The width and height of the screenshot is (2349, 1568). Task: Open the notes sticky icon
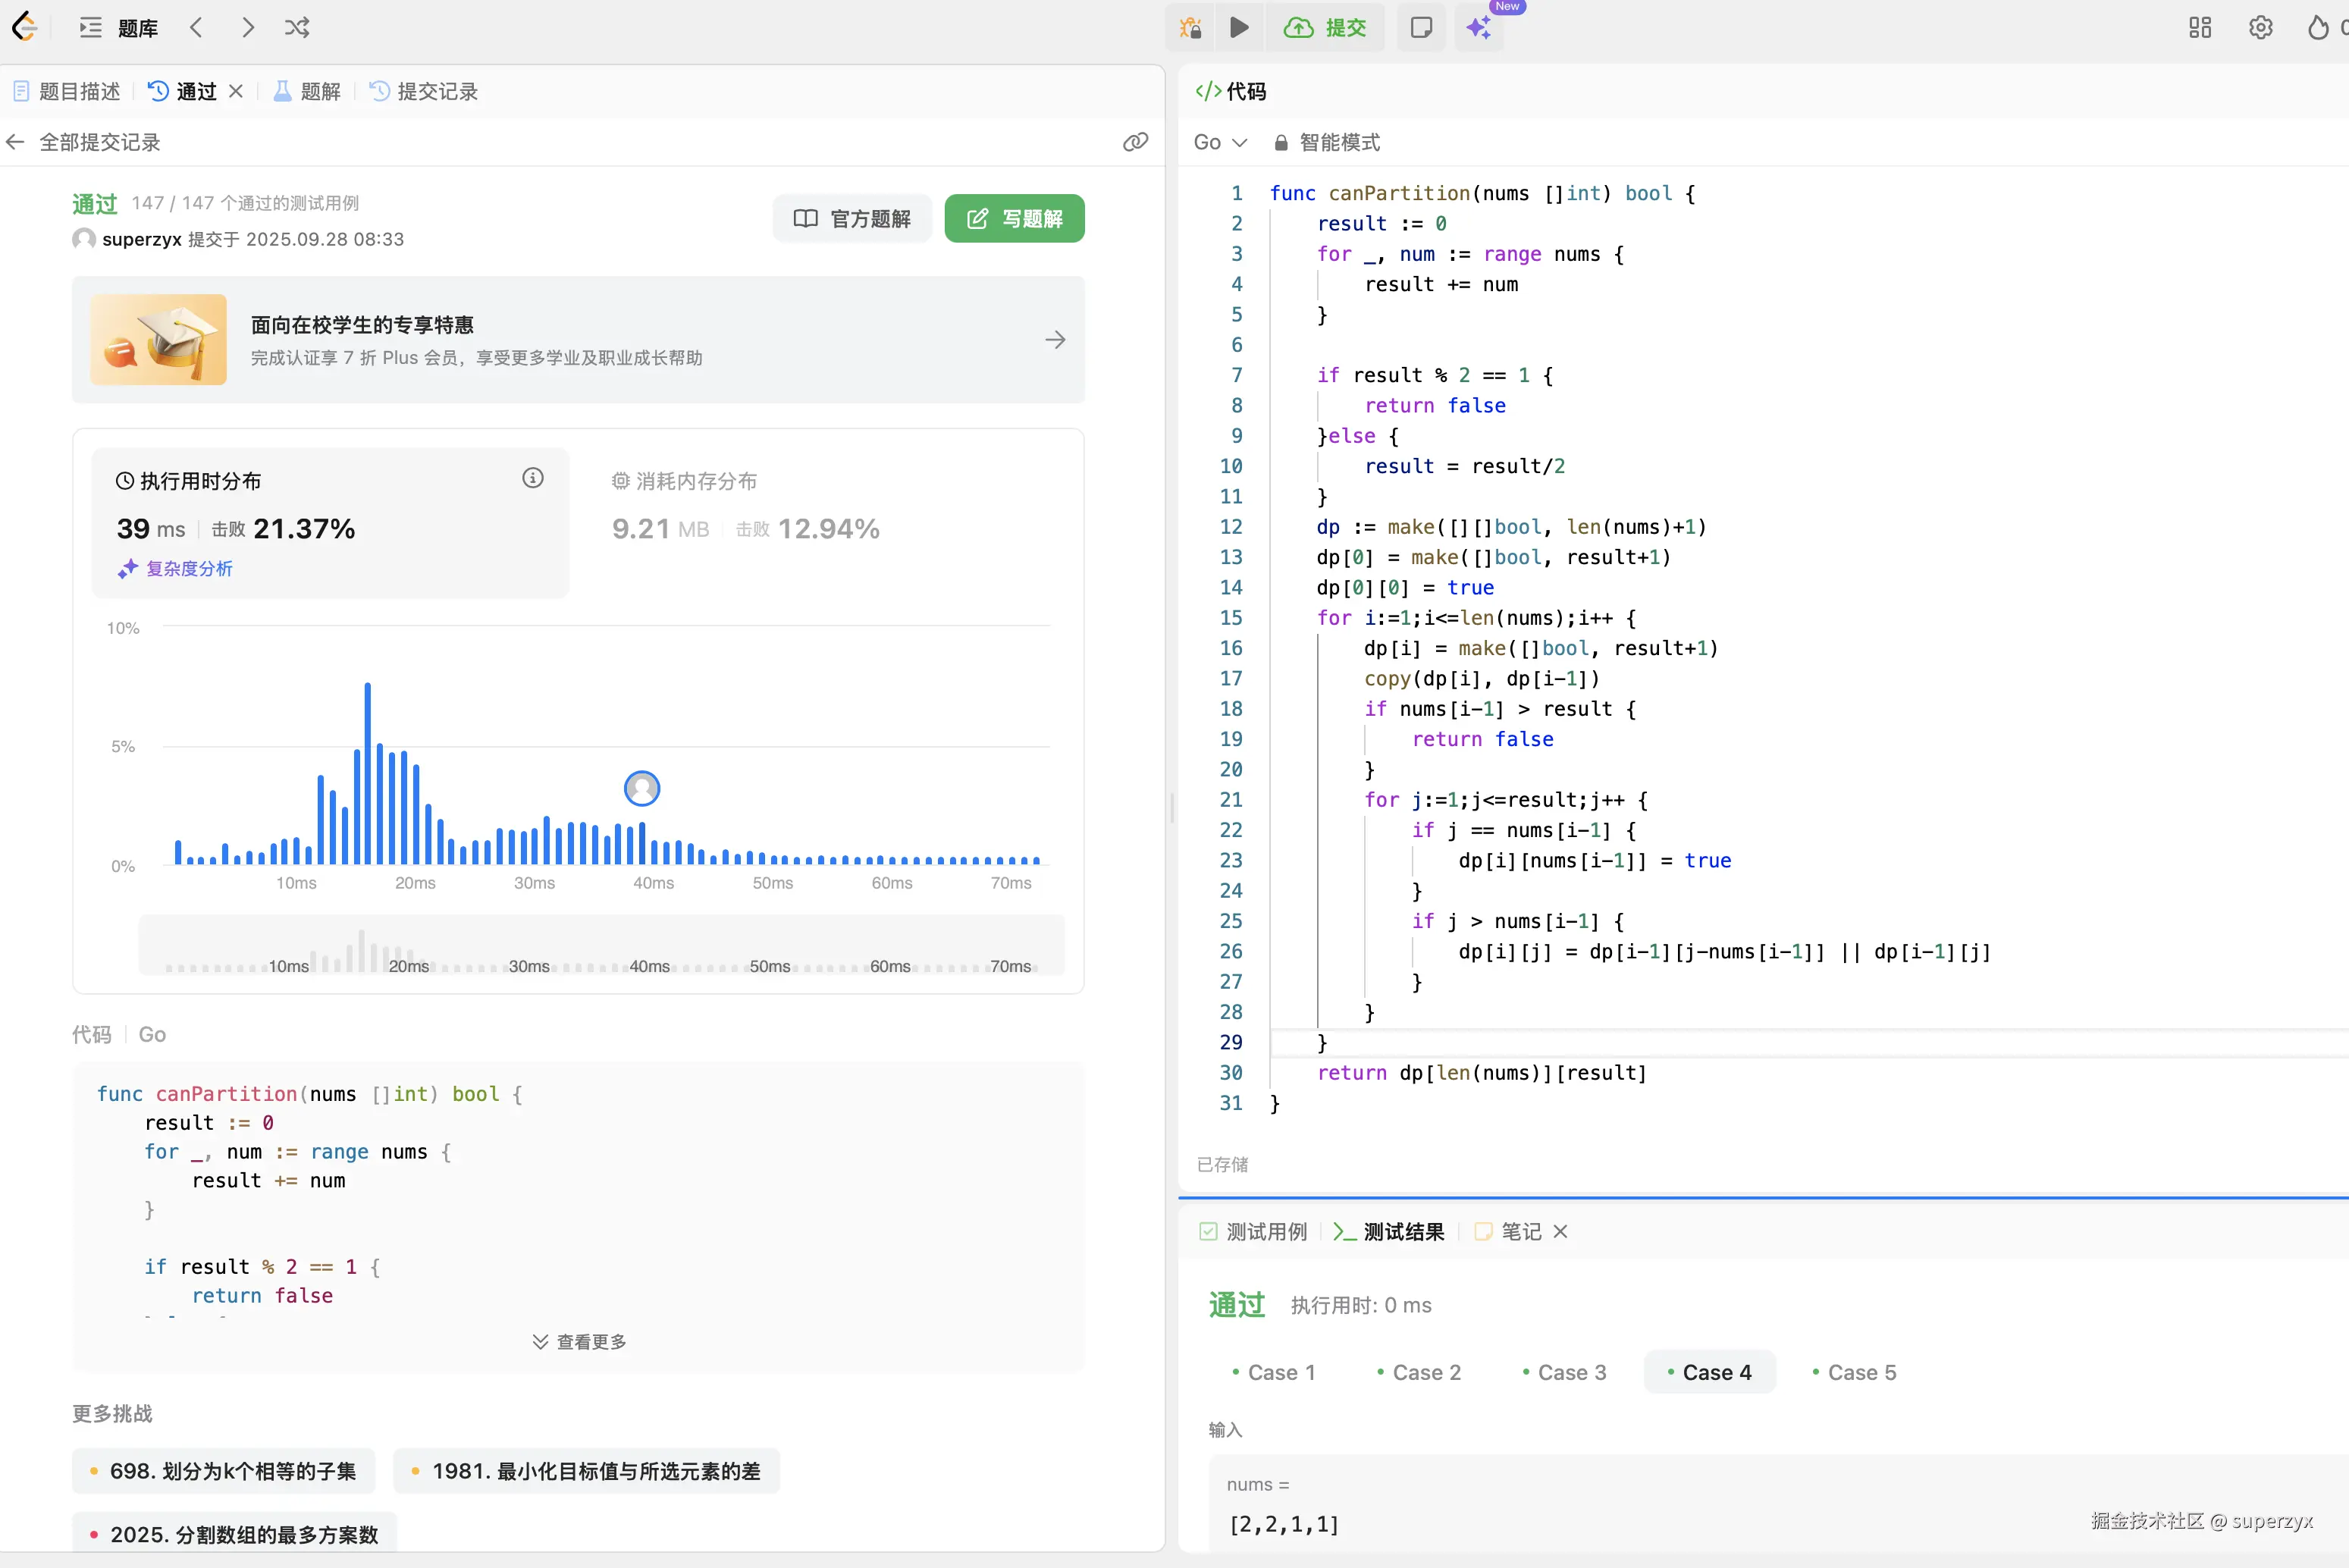pyautogui.click(x=1421, y=28)
